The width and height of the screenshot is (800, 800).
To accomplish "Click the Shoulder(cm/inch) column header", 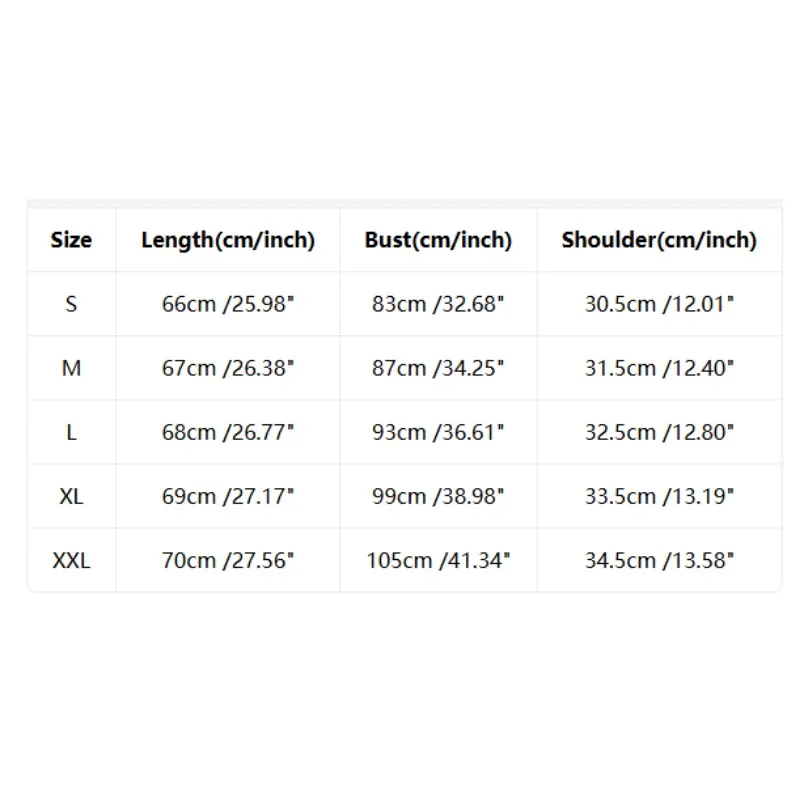I will (659, 240).
